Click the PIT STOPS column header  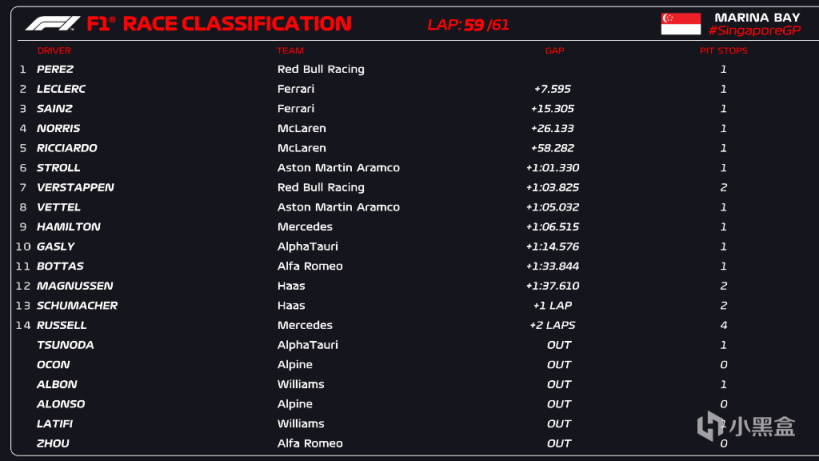722,50
